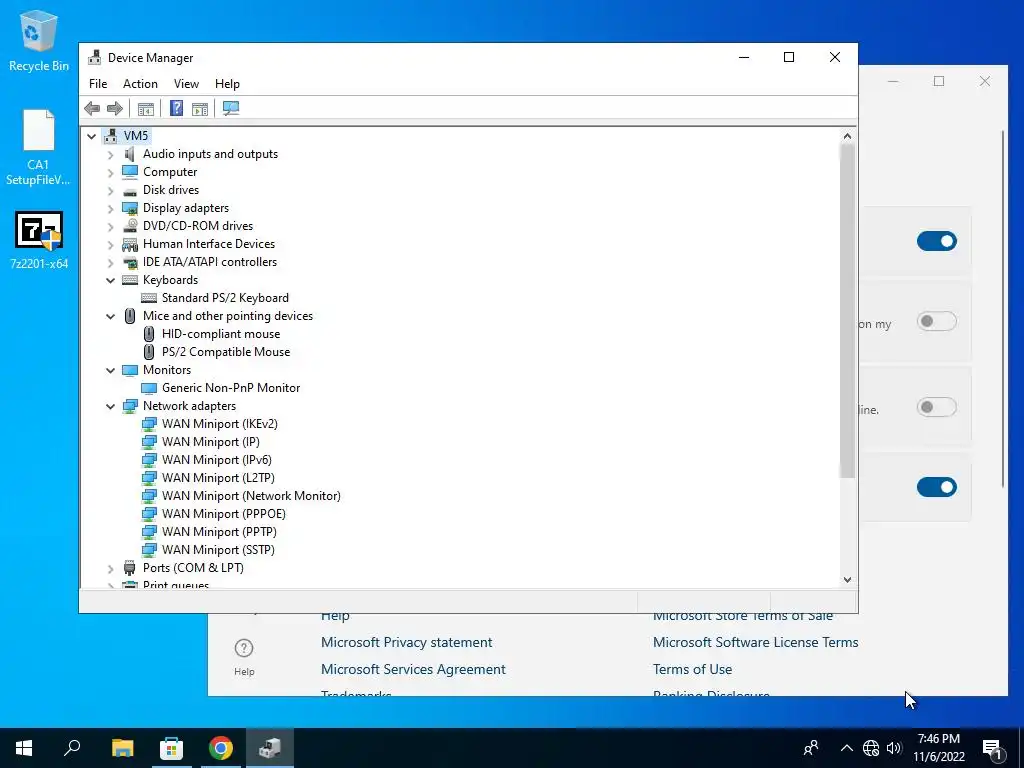Open the Terms of Use link

(x=692, y=669)
